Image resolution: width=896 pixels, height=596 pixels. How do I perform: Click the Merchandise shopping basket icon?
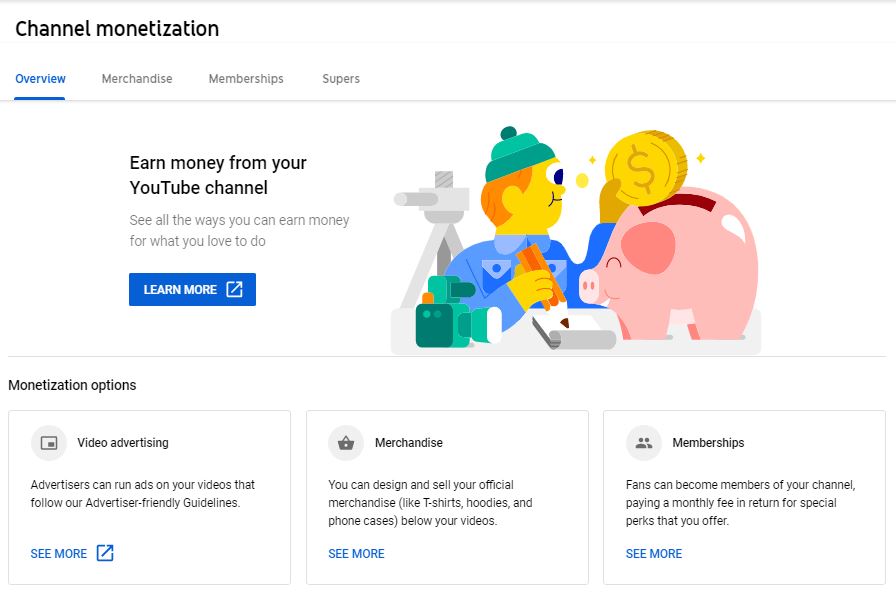point(346,443)
